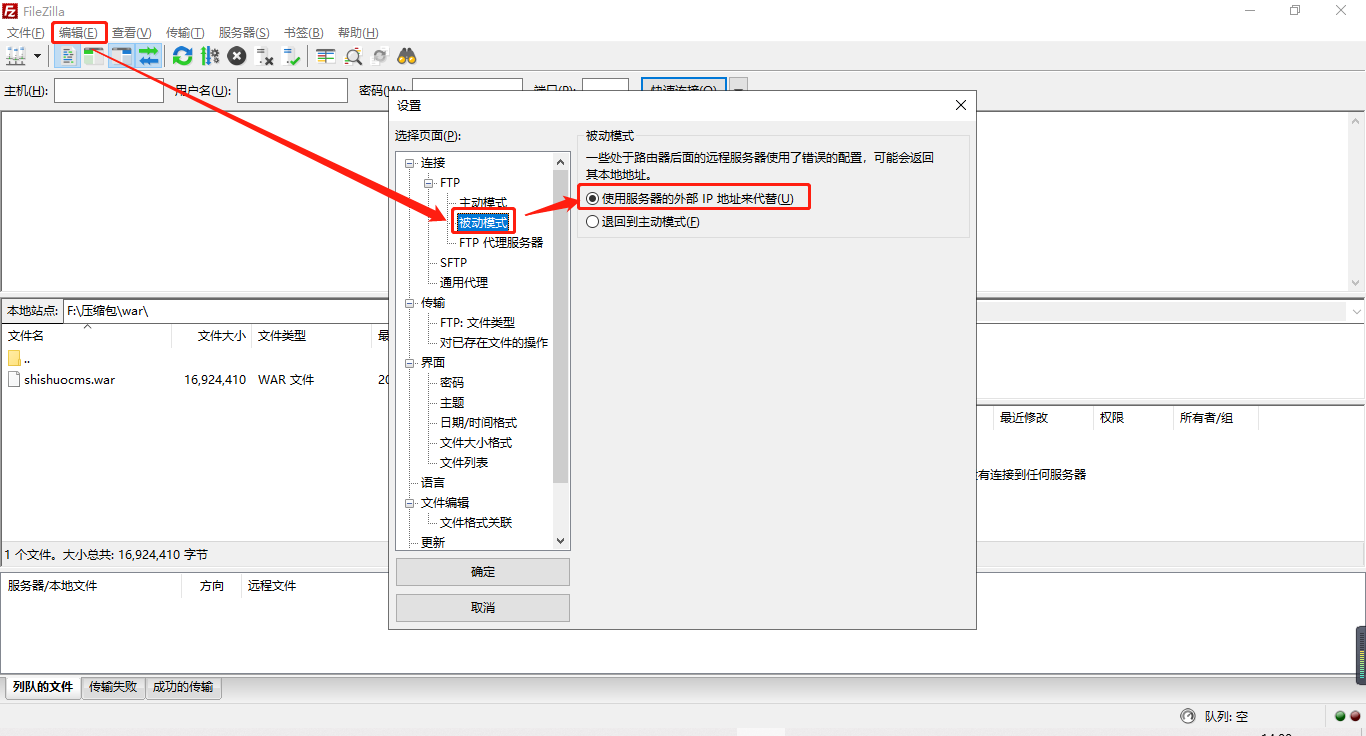Collapse the 文件编辑 tree node

click(x=409, y=503)
